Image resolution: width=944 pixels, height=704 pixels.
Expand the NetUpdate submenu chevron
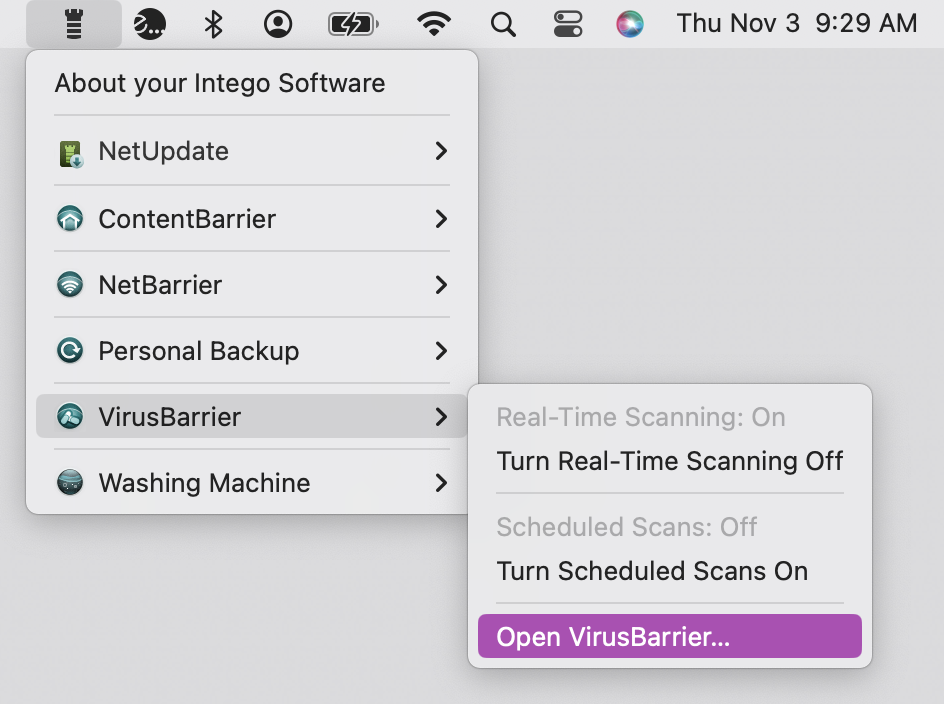[x=441, y=151]
